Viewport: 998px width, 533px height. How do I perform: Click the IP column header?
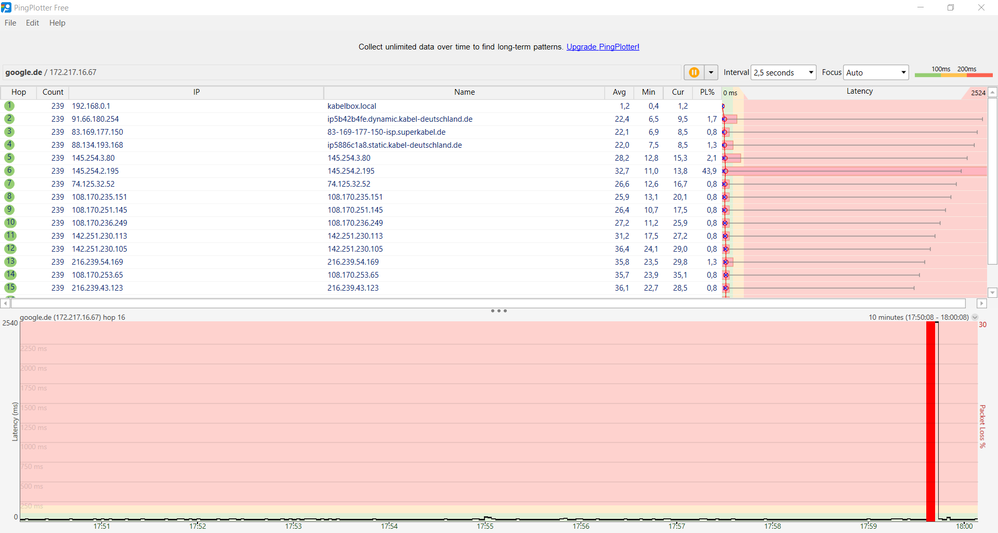pyautogui.click(x=196, y=92)
